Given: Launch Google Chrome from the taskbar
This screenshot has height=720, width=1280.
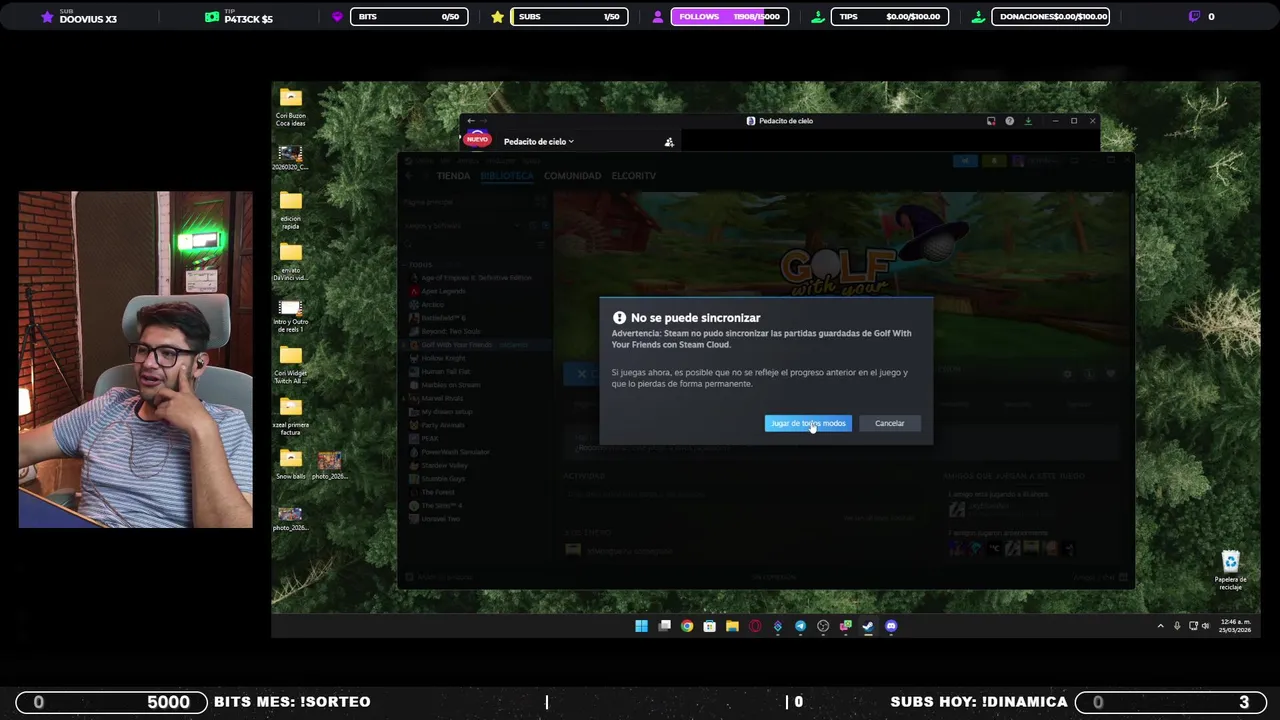Looking at the screenshot, I should tap(687, 626).
